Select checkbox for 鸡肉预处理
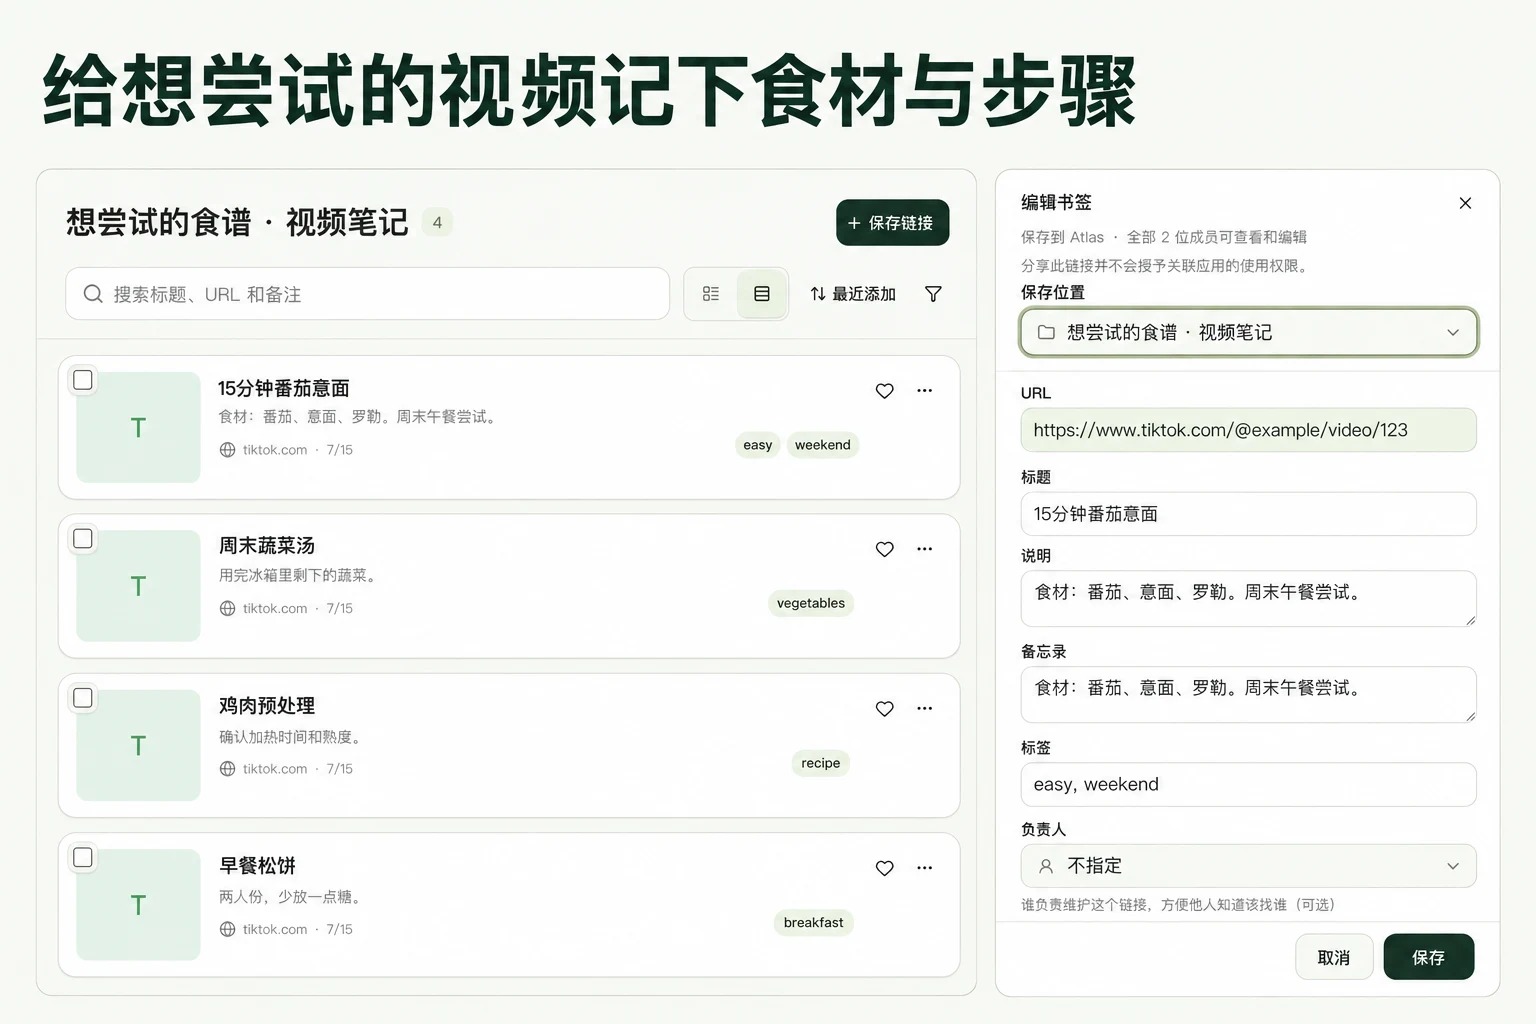The image size is (1536, 1024). coord(83,698)
